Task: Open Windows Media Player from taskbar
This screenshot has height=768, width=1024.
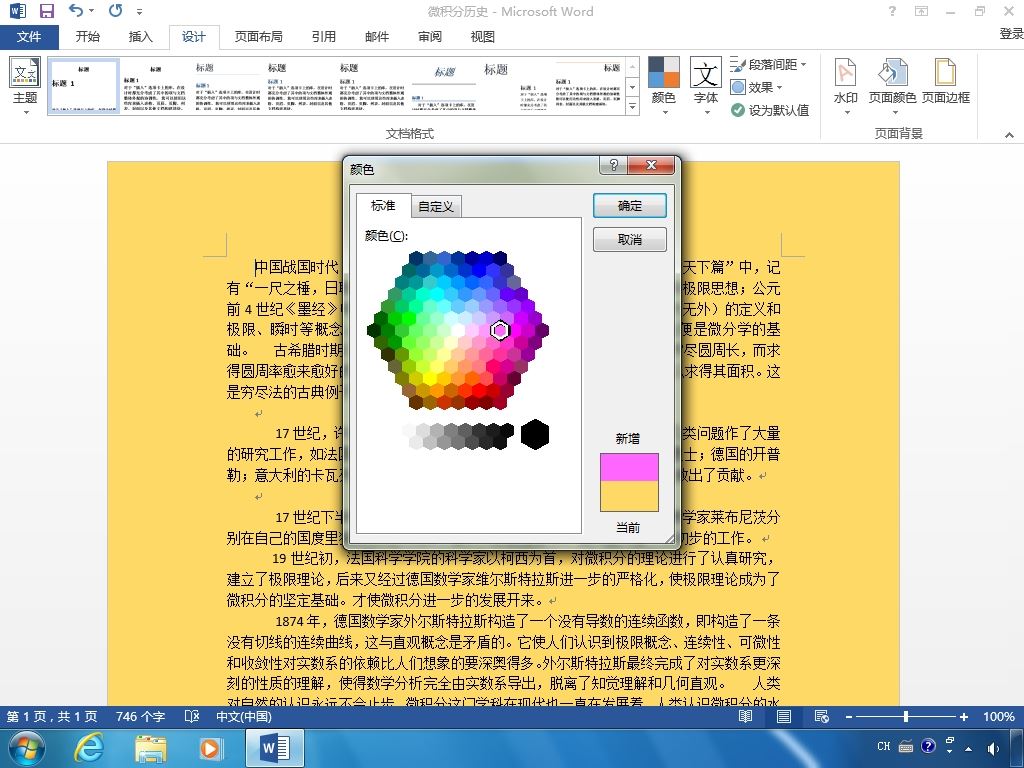Action: pos(210,748)
